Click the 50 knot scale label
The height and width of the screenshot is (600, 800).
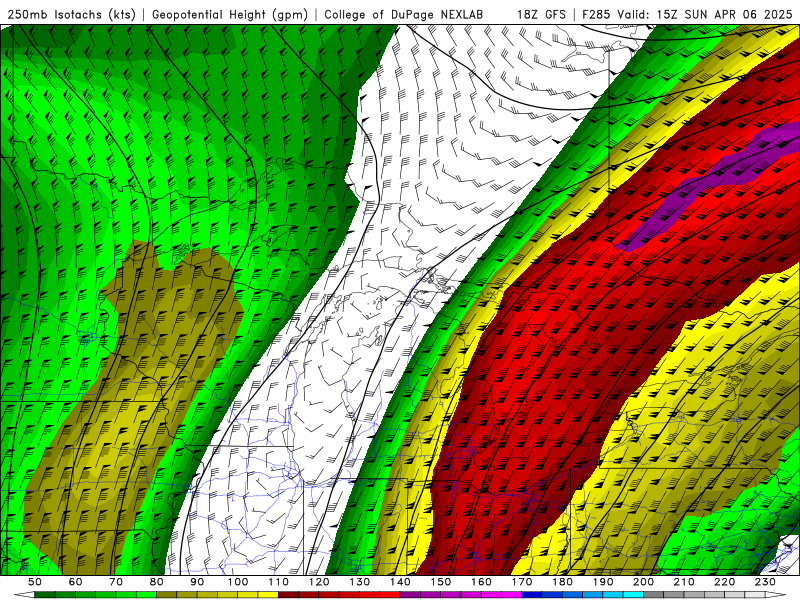point(35,582)
